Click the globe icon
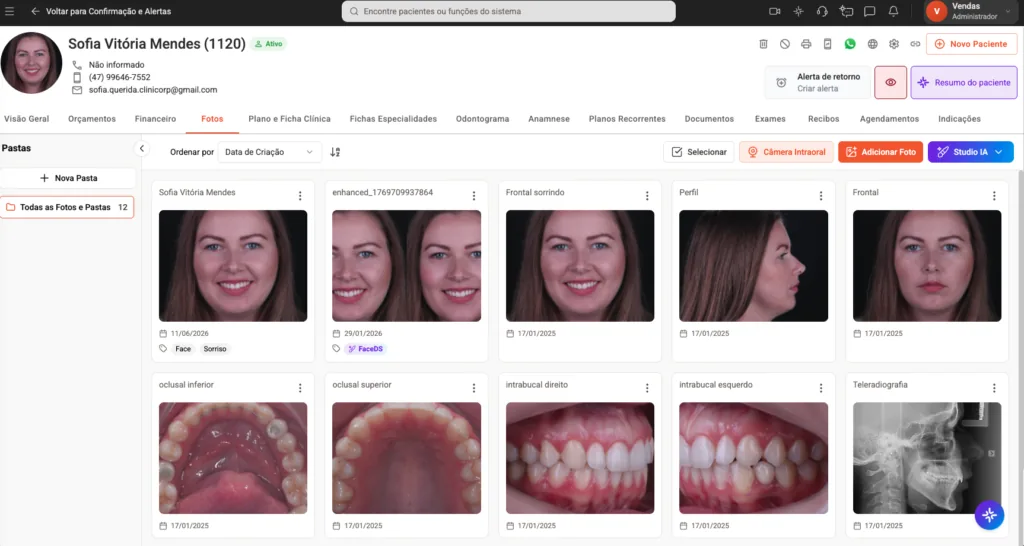1024x546 pixels. point(872,44)
